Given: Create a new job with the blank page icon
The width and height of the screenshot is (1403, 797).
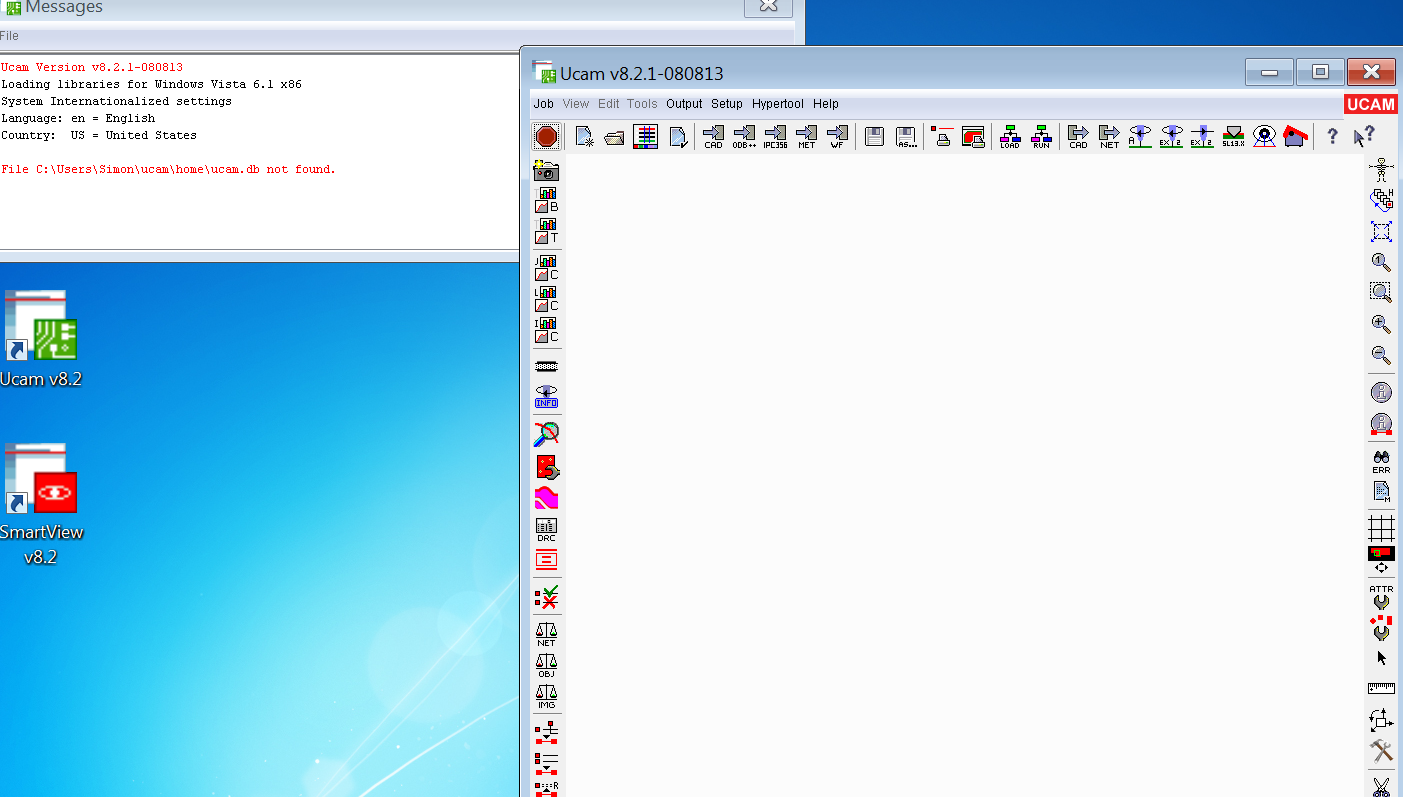Looking at the screenshot, I should (x=585, y=137).
